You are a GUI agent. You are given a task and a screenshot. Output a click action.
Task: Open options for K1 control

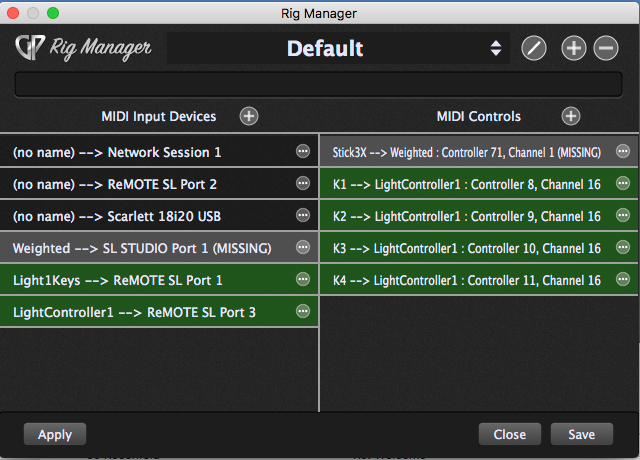623,184
